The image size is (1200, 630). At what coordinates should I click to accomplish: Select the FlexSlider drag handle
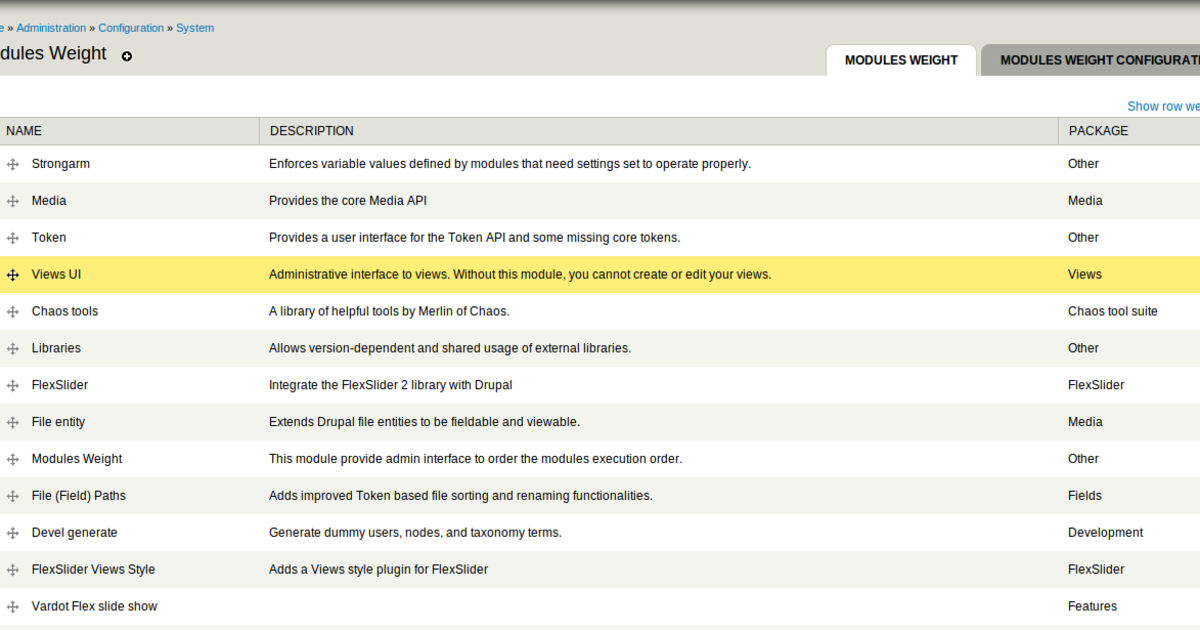[x=13, y=385]
